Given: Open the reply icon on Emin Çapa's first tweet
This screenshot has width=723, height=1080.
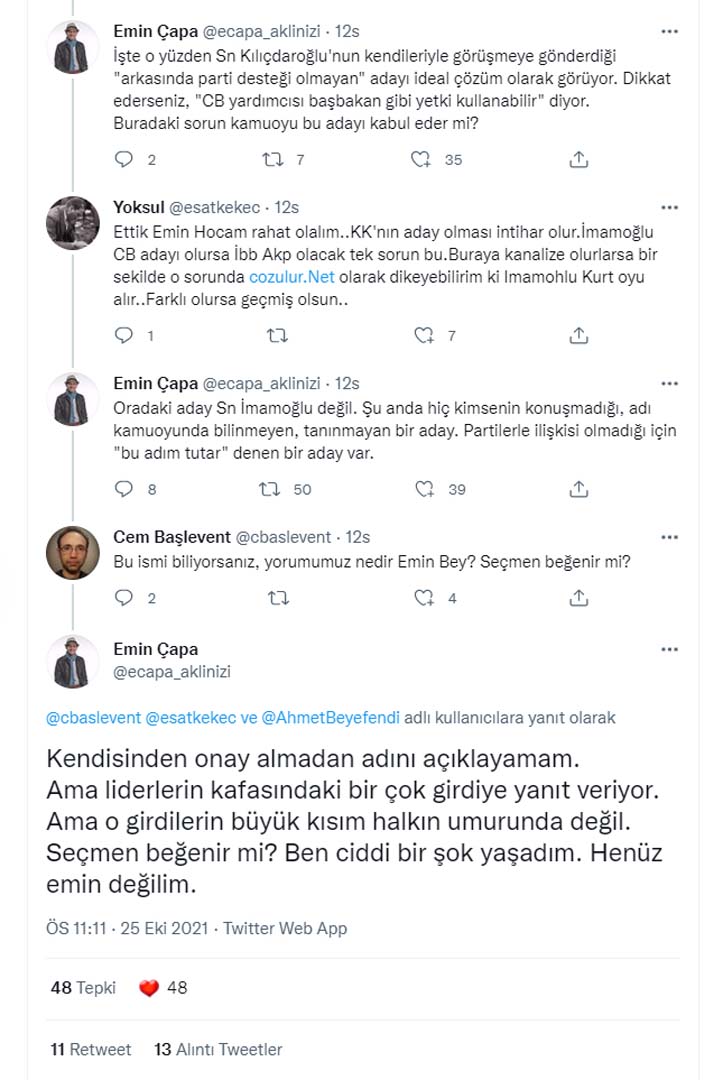Looking at the screenshot, I should 124,159.
